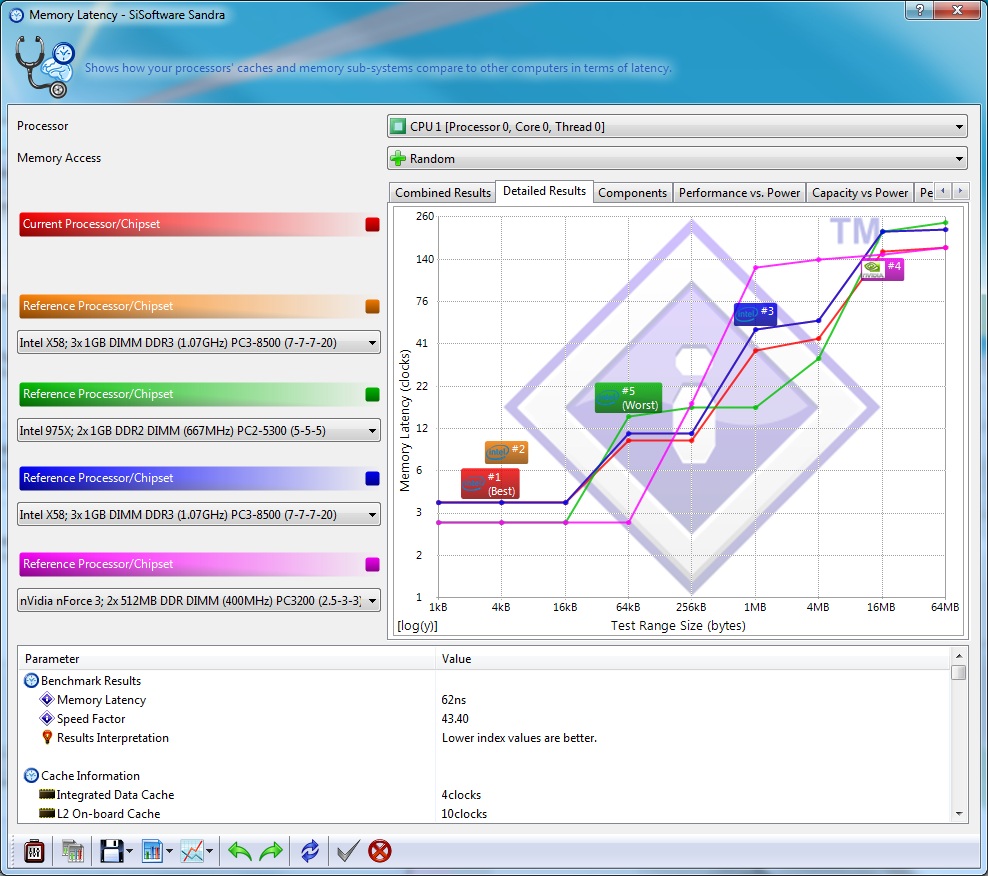Open green reference Intel 975X dropdown
The width and height of the screenshot is (988, 876).
point(198,430)
